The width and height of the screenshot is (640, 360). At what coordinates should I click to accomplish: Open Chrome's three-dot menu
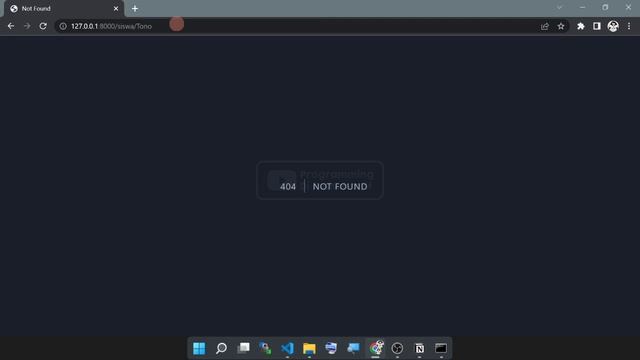(629, 26)
